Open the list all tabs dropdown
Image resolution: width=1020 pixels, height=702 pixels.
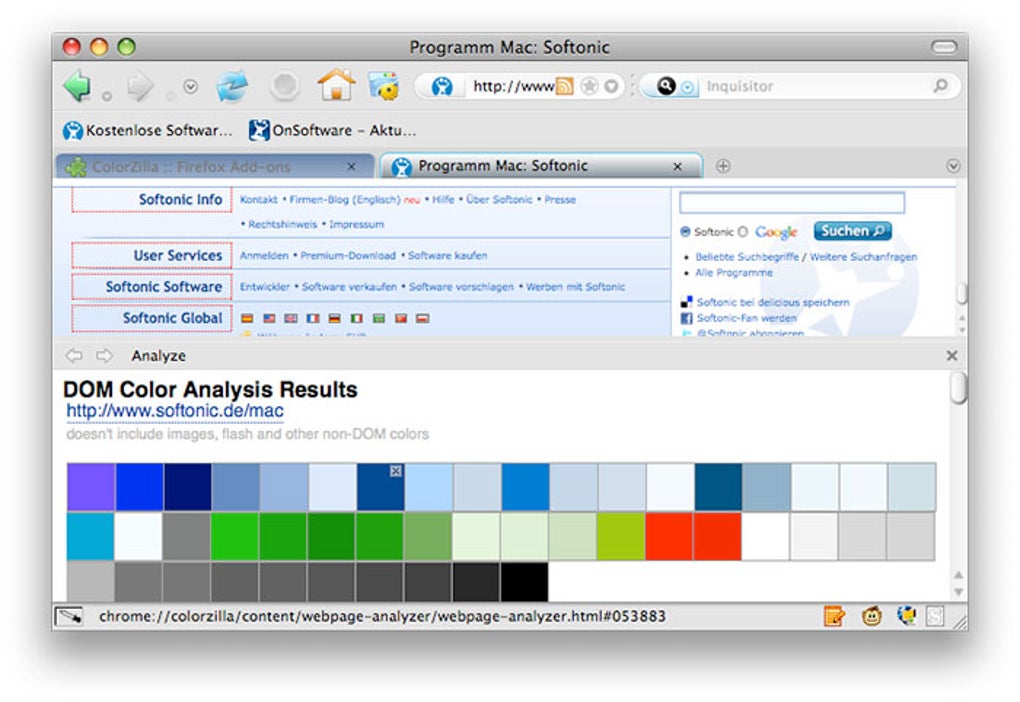point(953,166)
